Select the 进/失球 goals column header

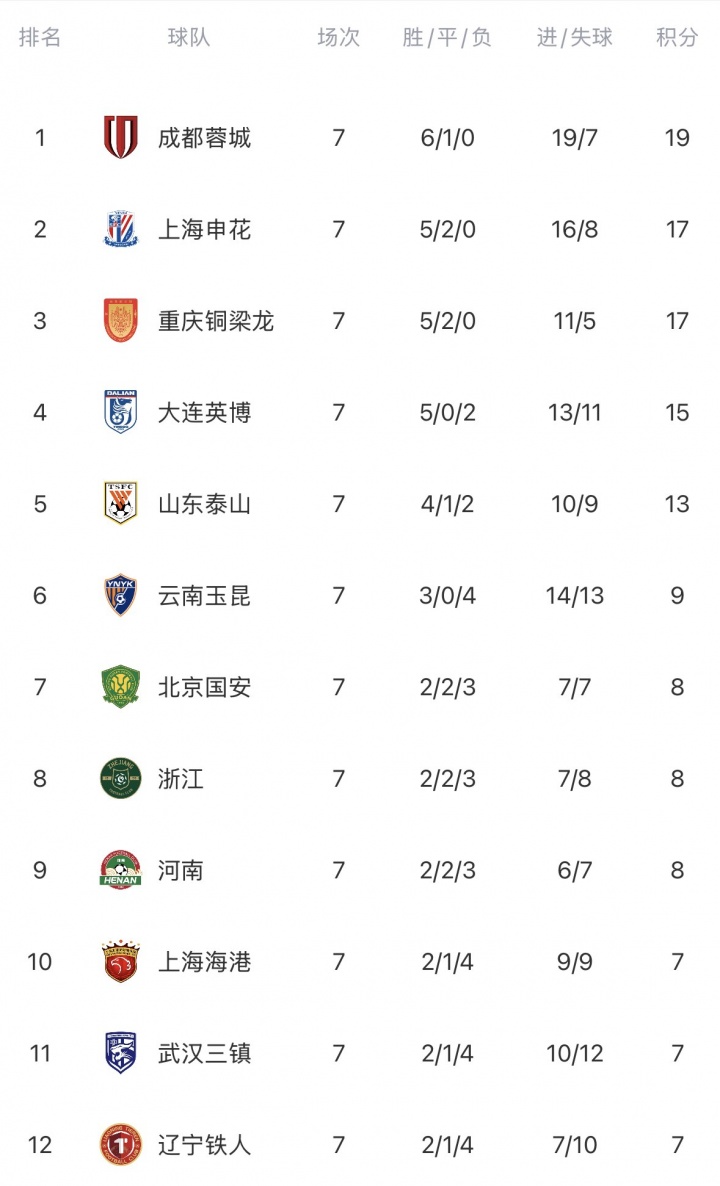coord(574,38)
